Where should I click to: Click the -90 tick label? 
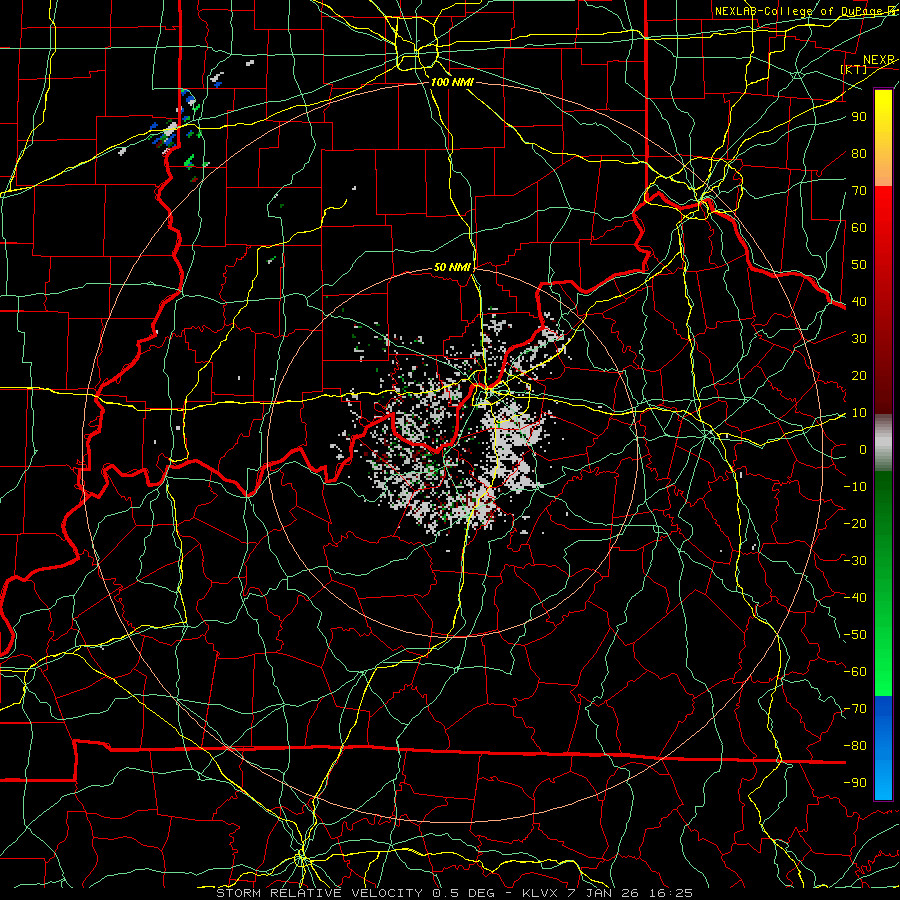pyautogui.click(x=855, y=783)
